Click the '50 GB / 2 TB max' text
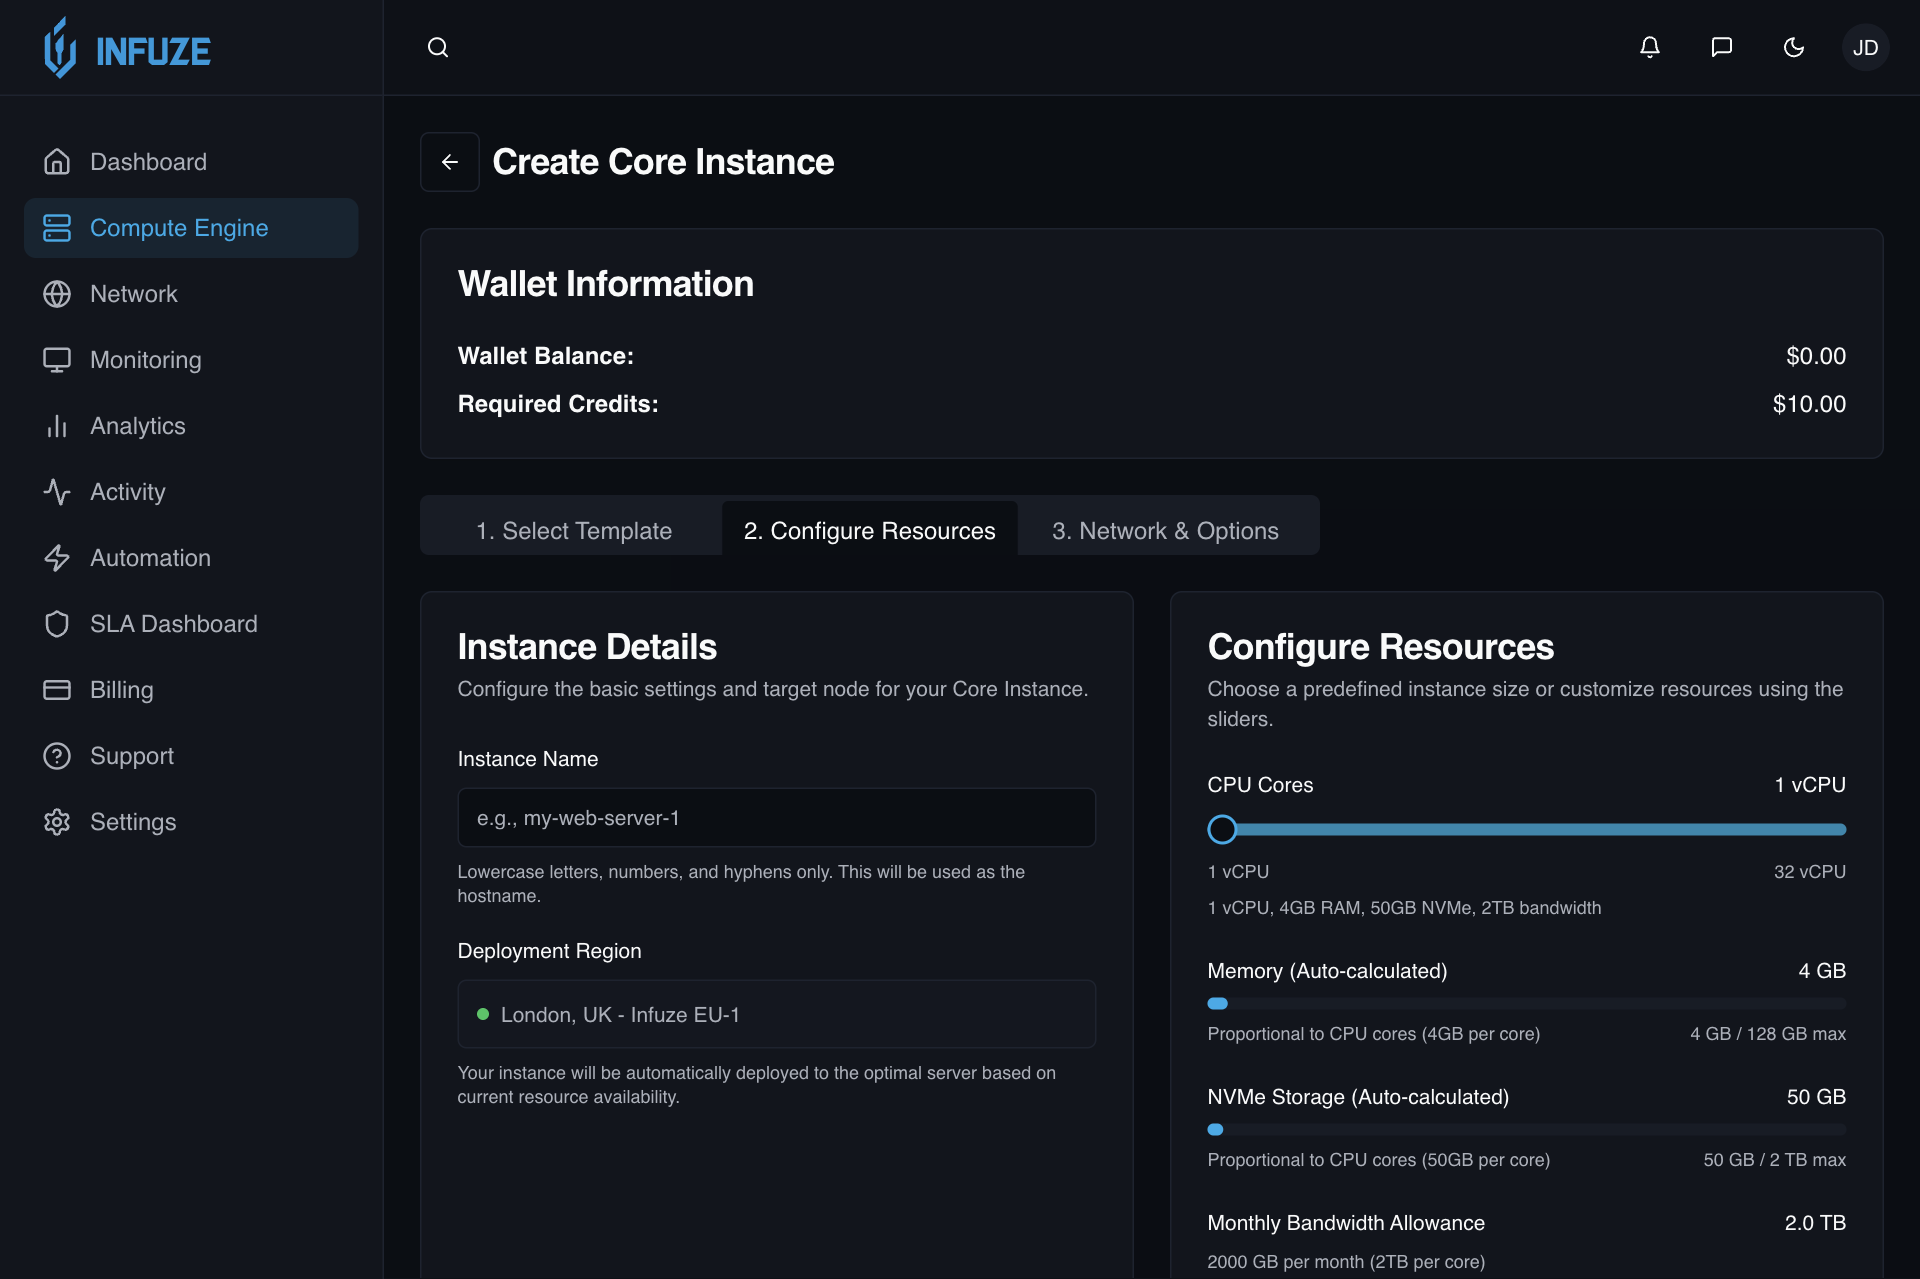1920x1279 pixels. click(1775, 1160)
